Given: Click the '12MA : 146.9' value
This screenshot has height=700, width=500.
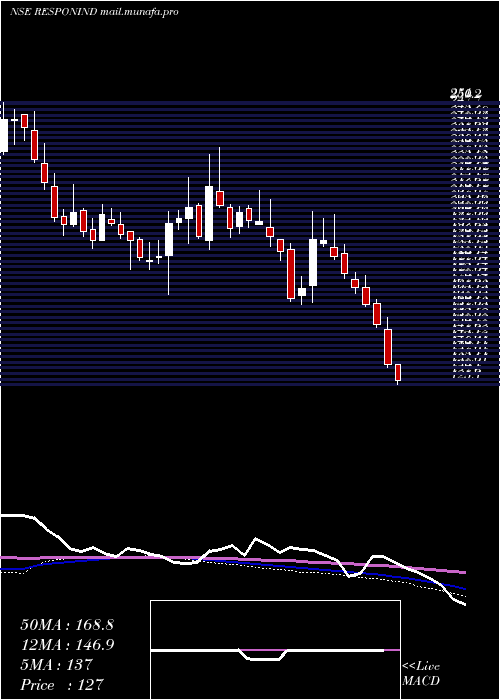Looking at the screenshot, I should tap(67, 645).
